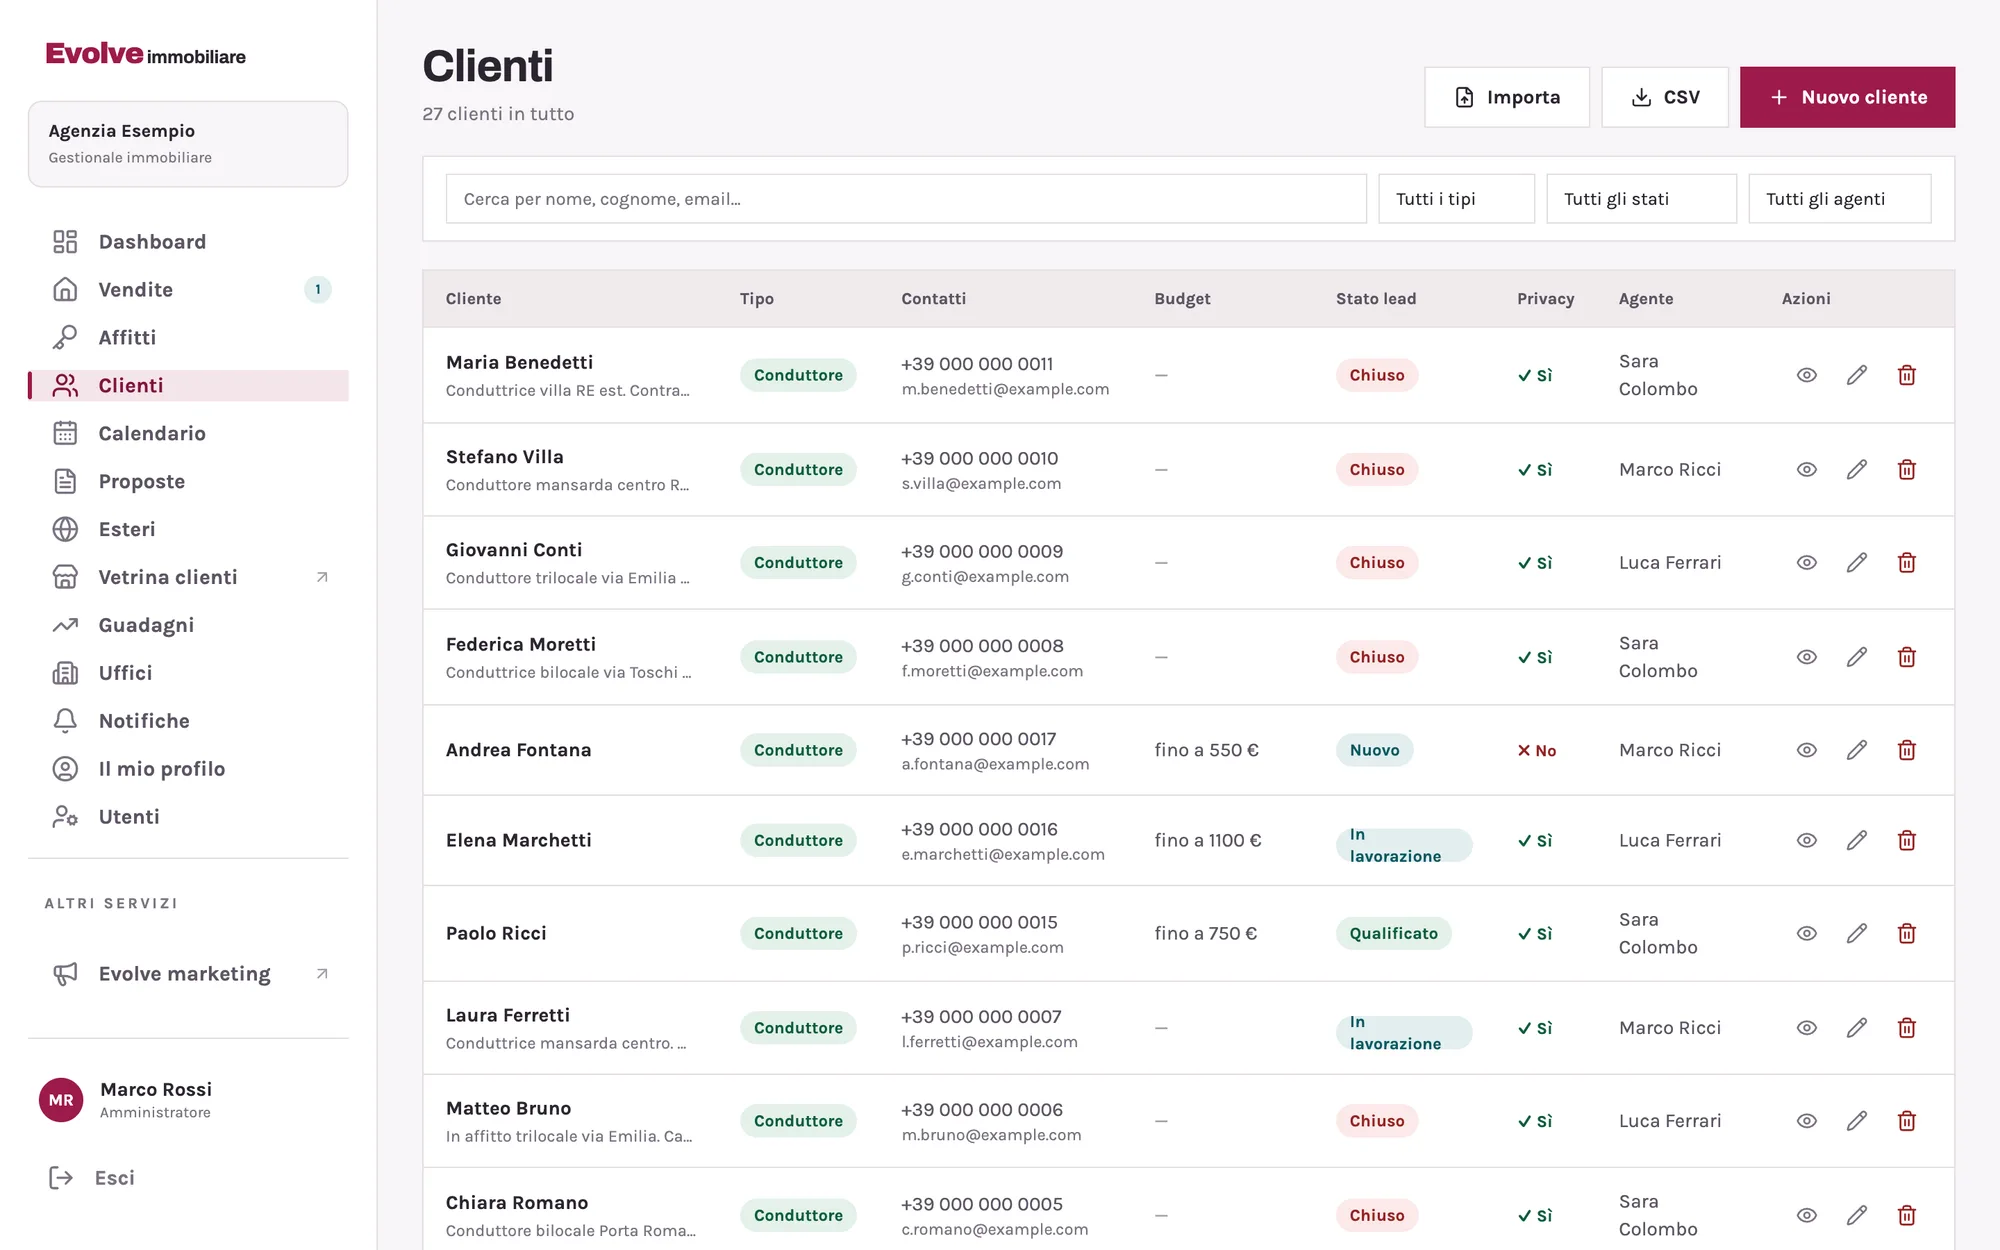Edit Laura Ferretti using the pencil icon
Viewport: 2000px width, 1250px height.
[1856, 1027]
